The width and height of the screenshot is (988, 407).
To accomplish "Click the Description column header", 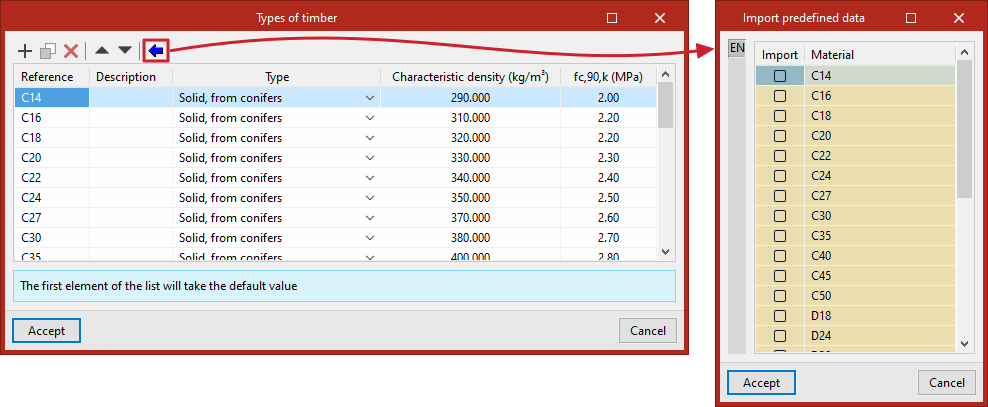I will (x=131, y=77).
